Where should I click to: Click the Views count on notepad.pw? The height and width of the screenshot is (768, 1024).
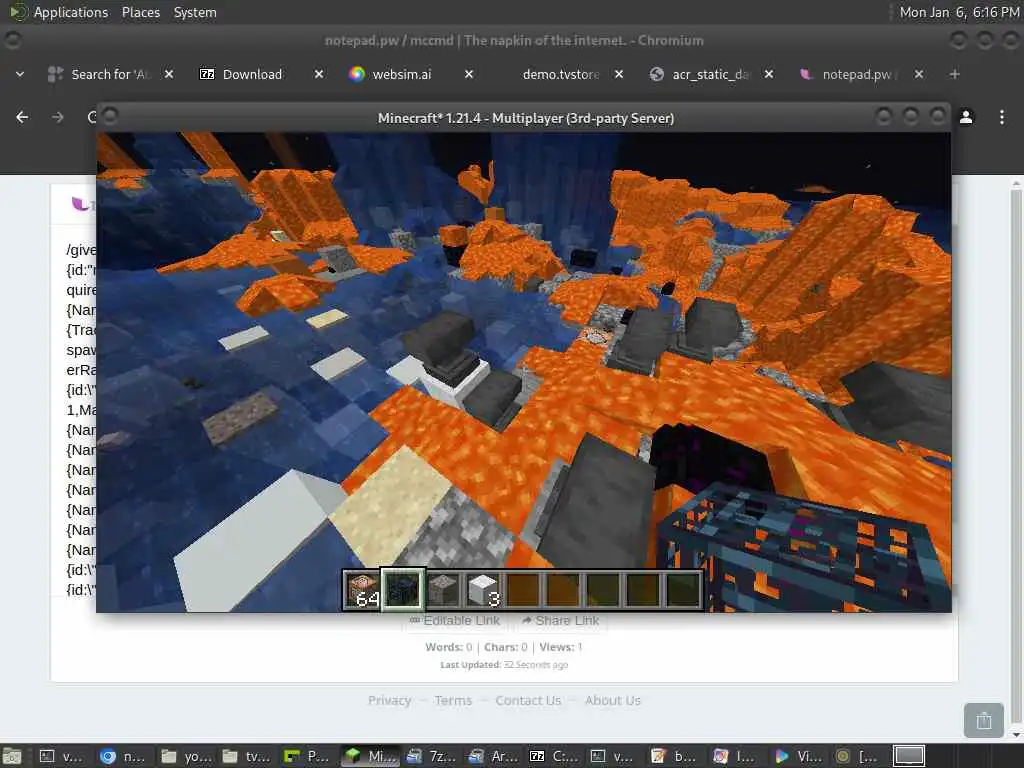[560, 647]
